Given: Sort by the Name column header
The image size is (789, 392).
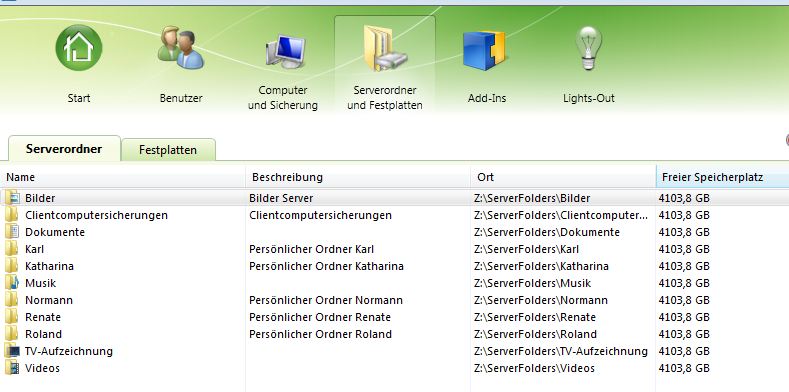Looking at the screenshot, I should [x=123, y=177].
